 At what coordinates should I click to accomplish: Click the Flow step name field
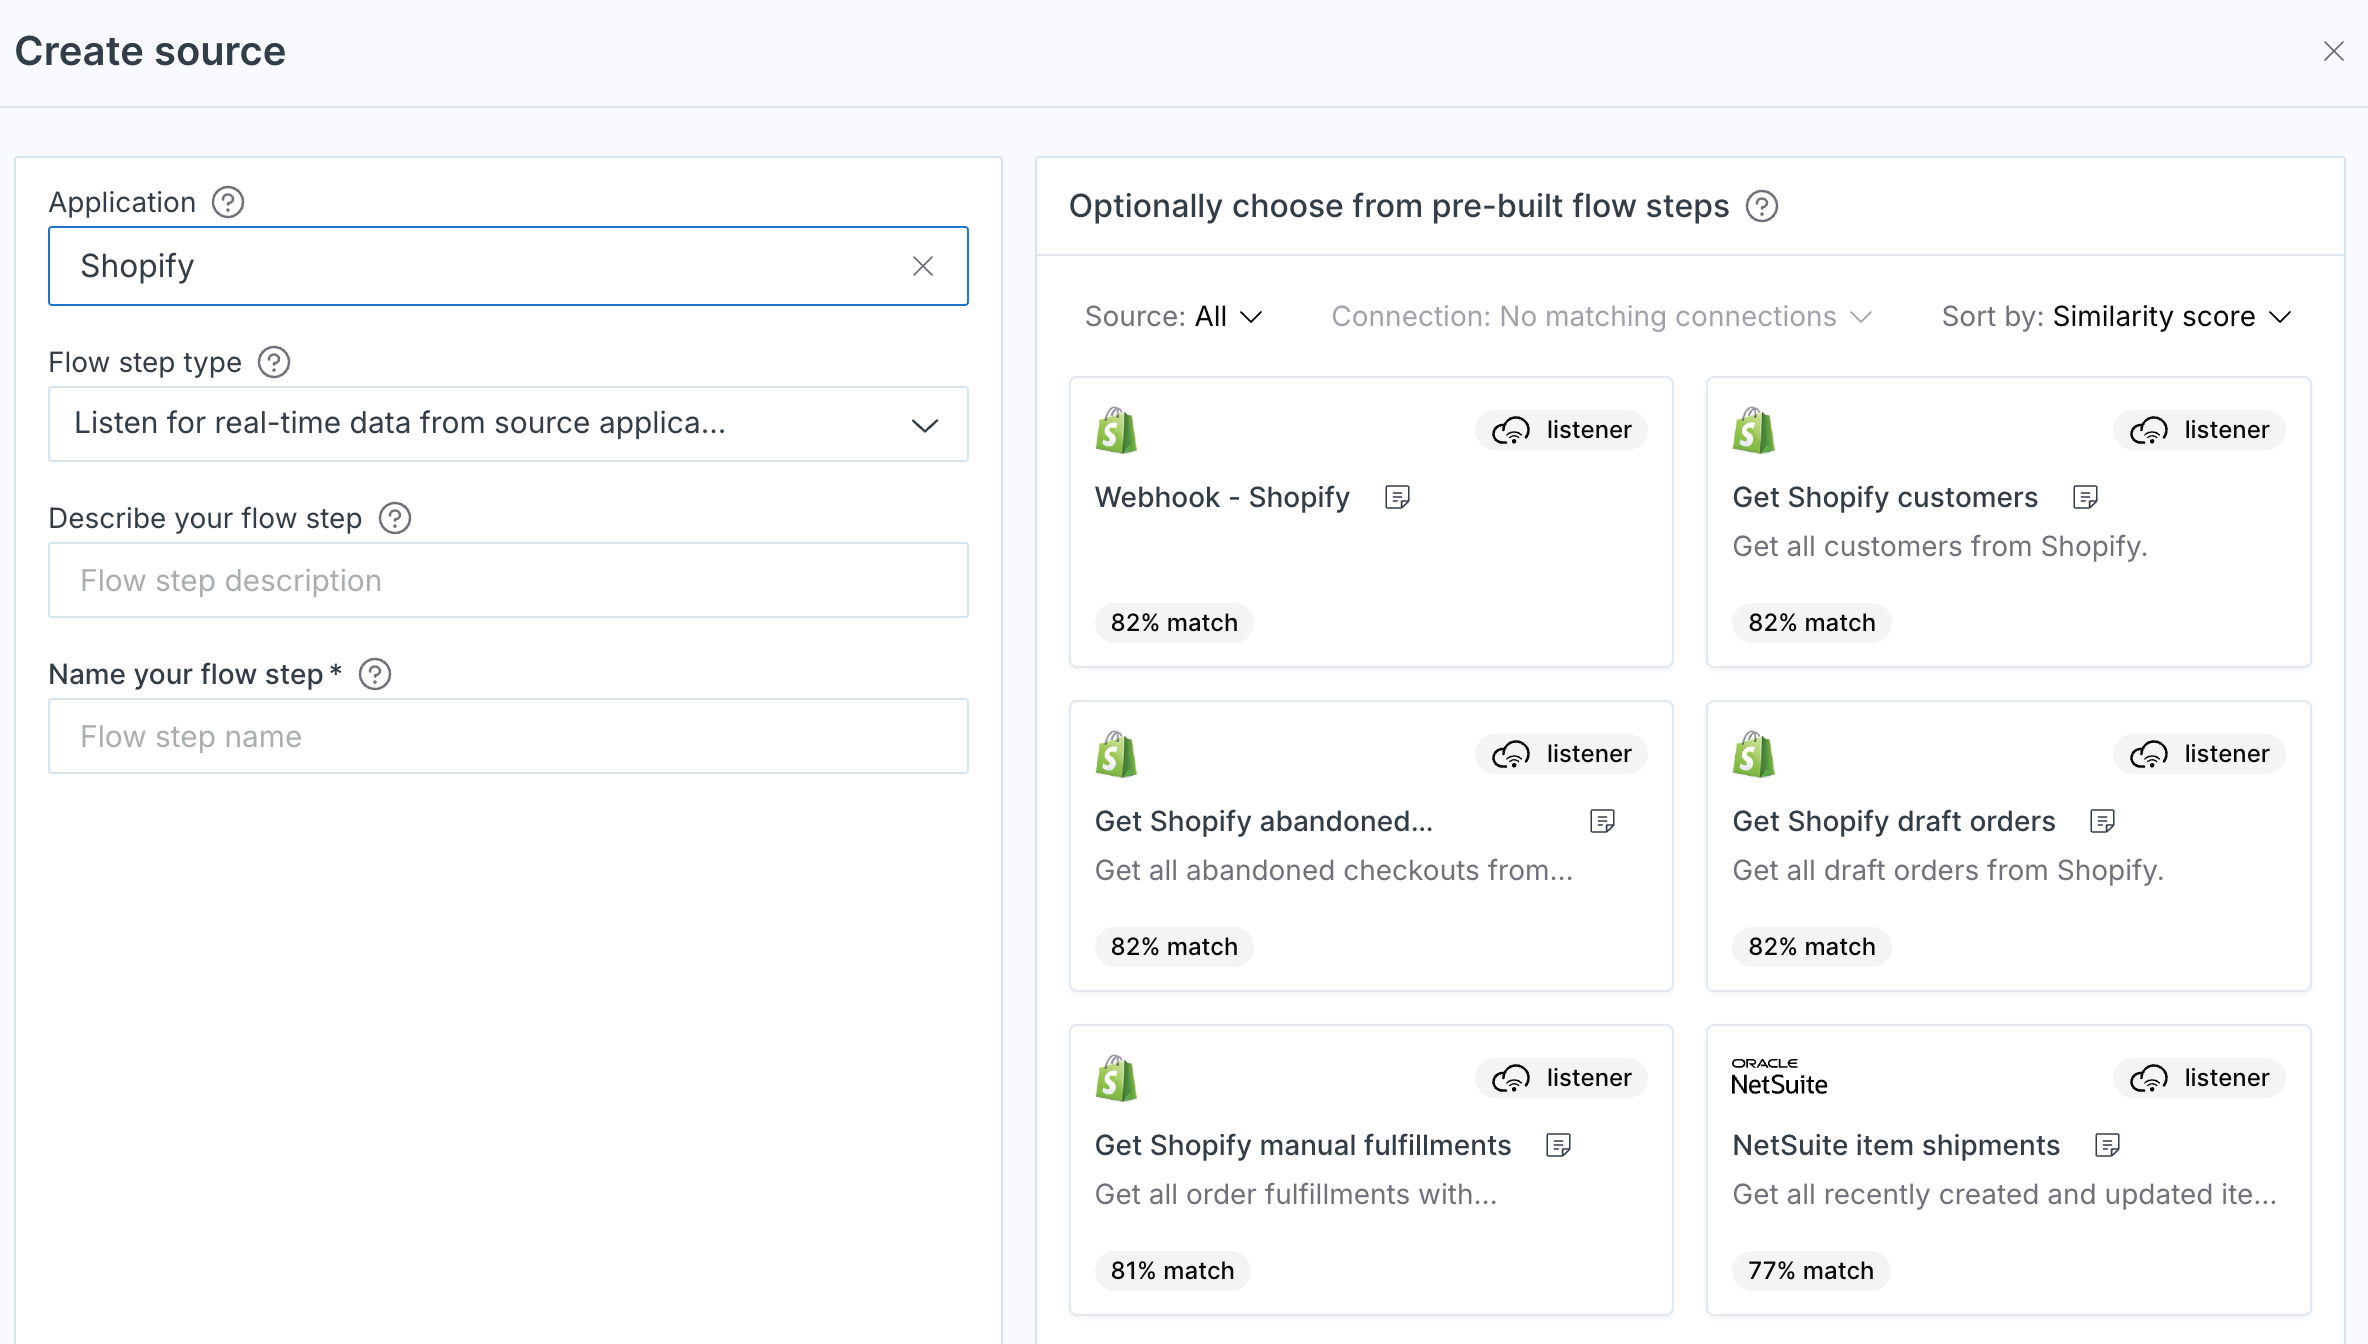pos(508,736)
